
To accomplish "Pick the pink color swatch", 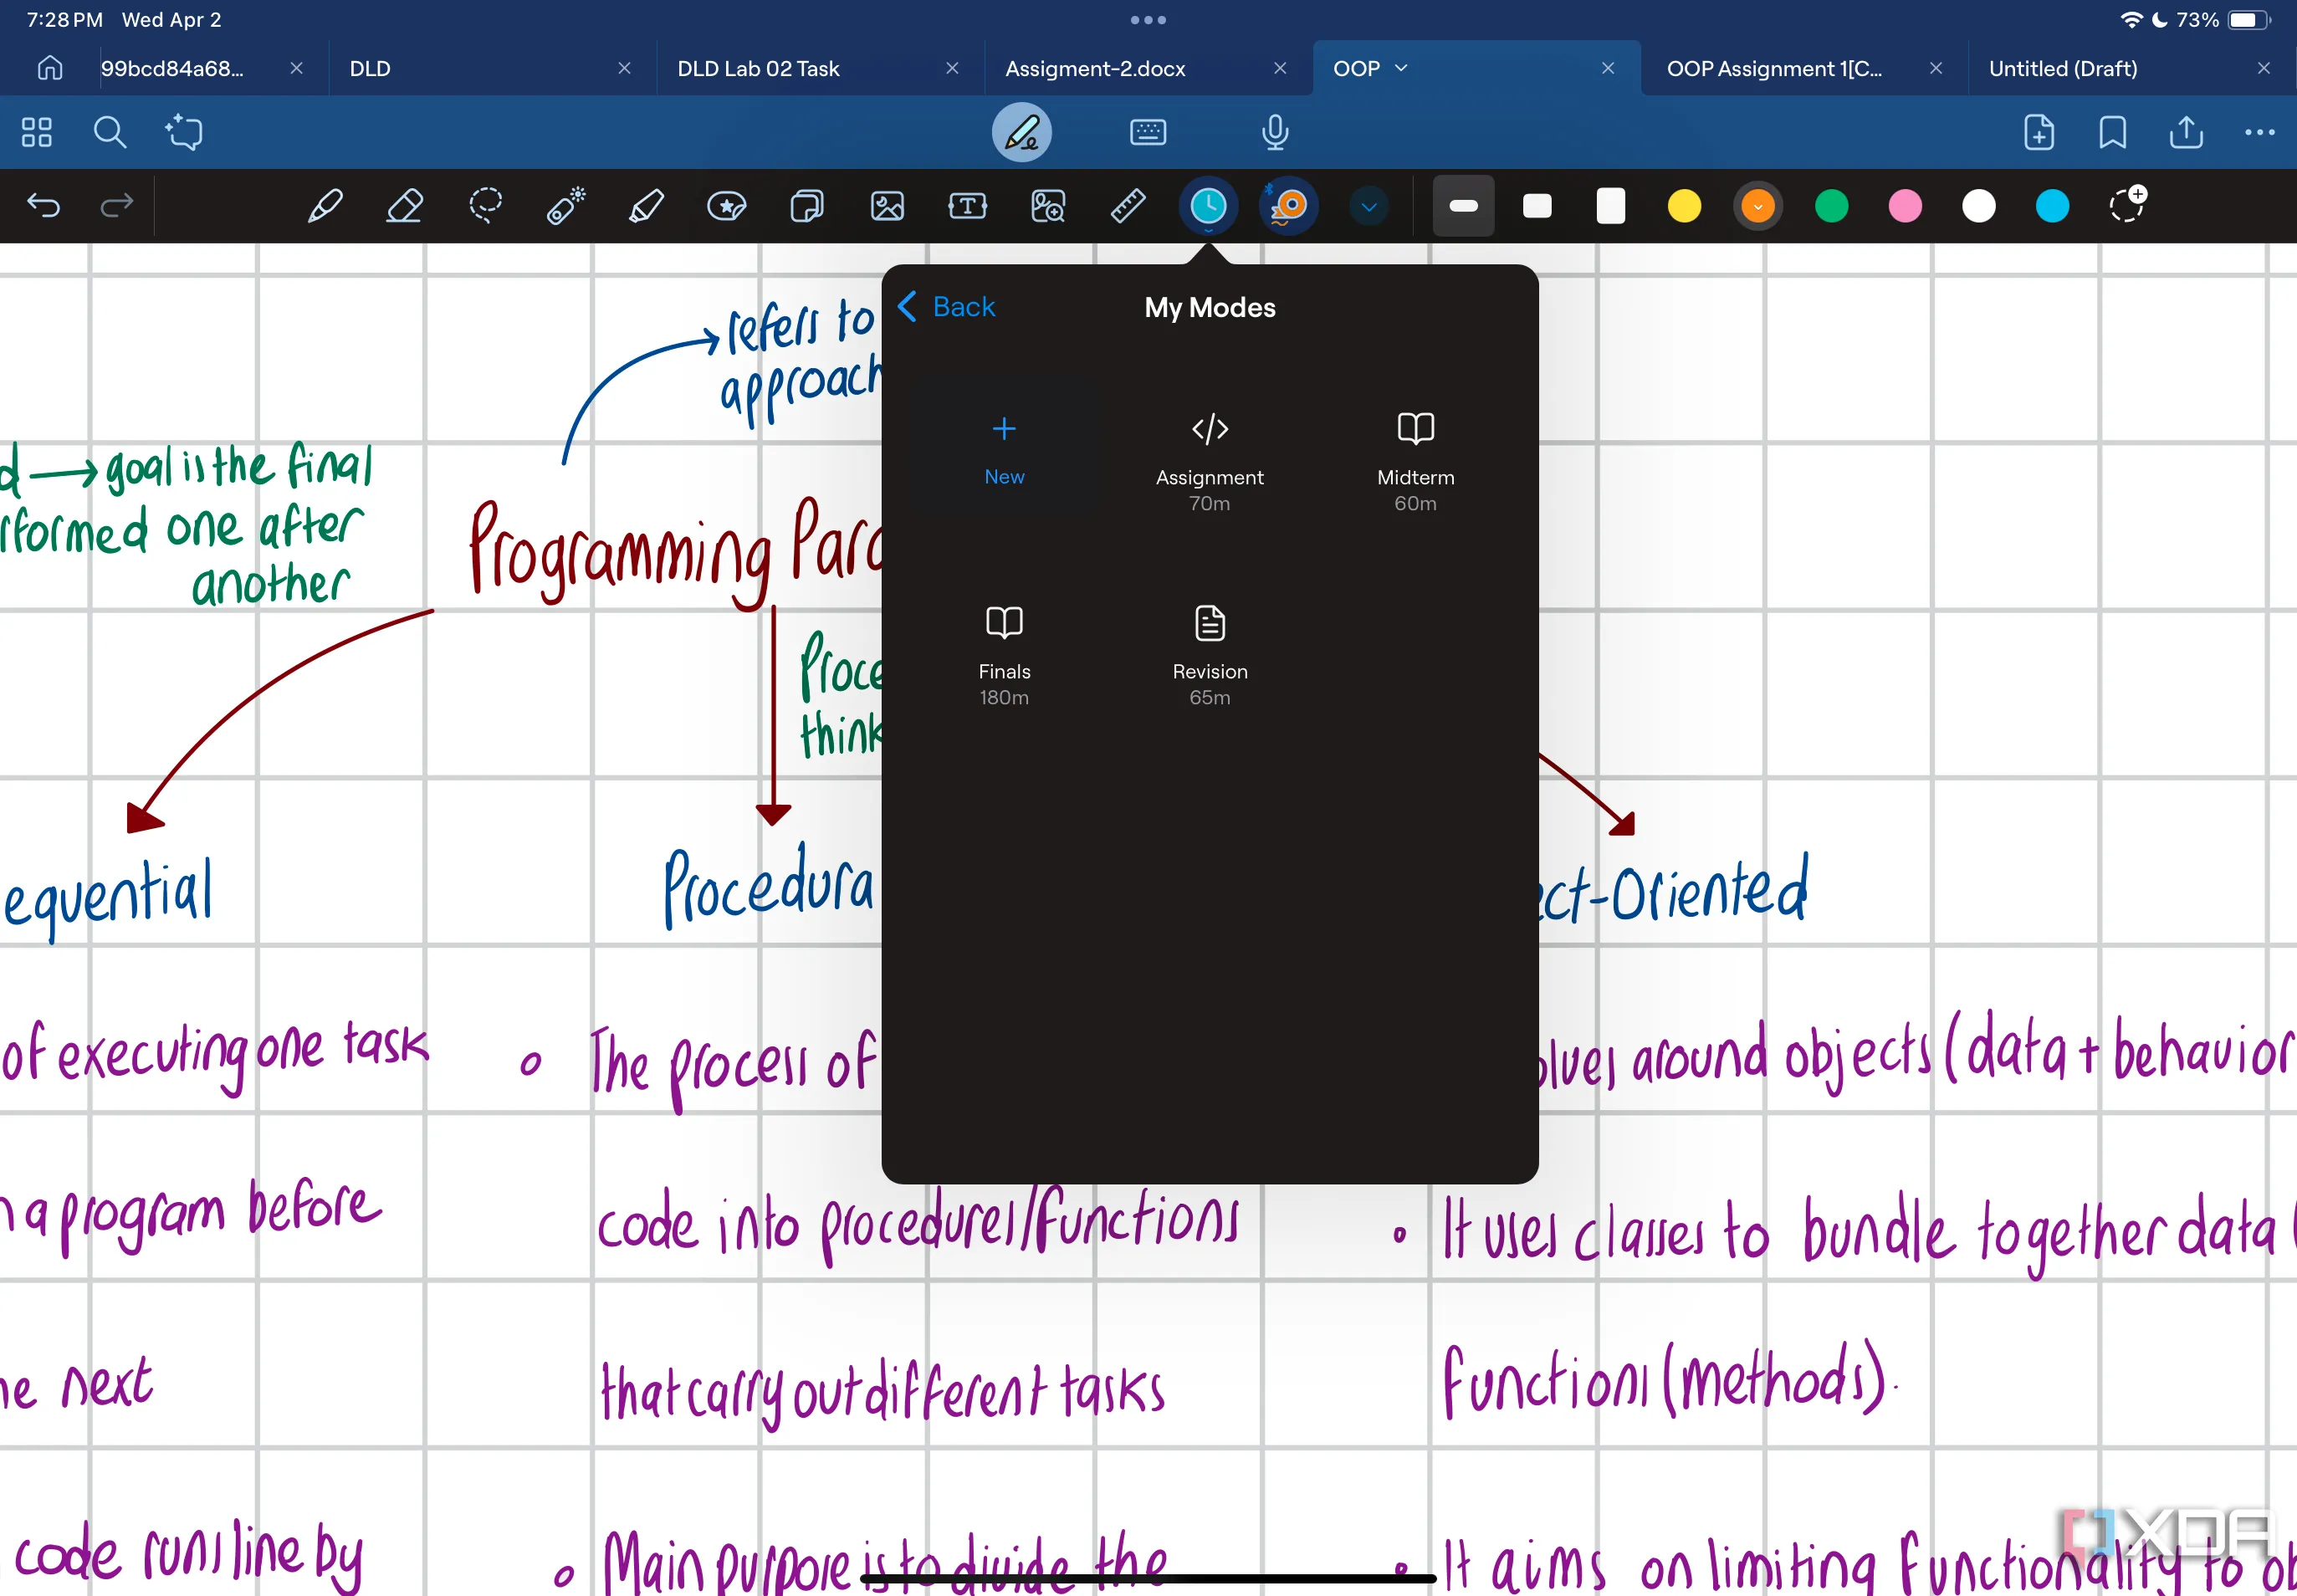I will 1904,206.
